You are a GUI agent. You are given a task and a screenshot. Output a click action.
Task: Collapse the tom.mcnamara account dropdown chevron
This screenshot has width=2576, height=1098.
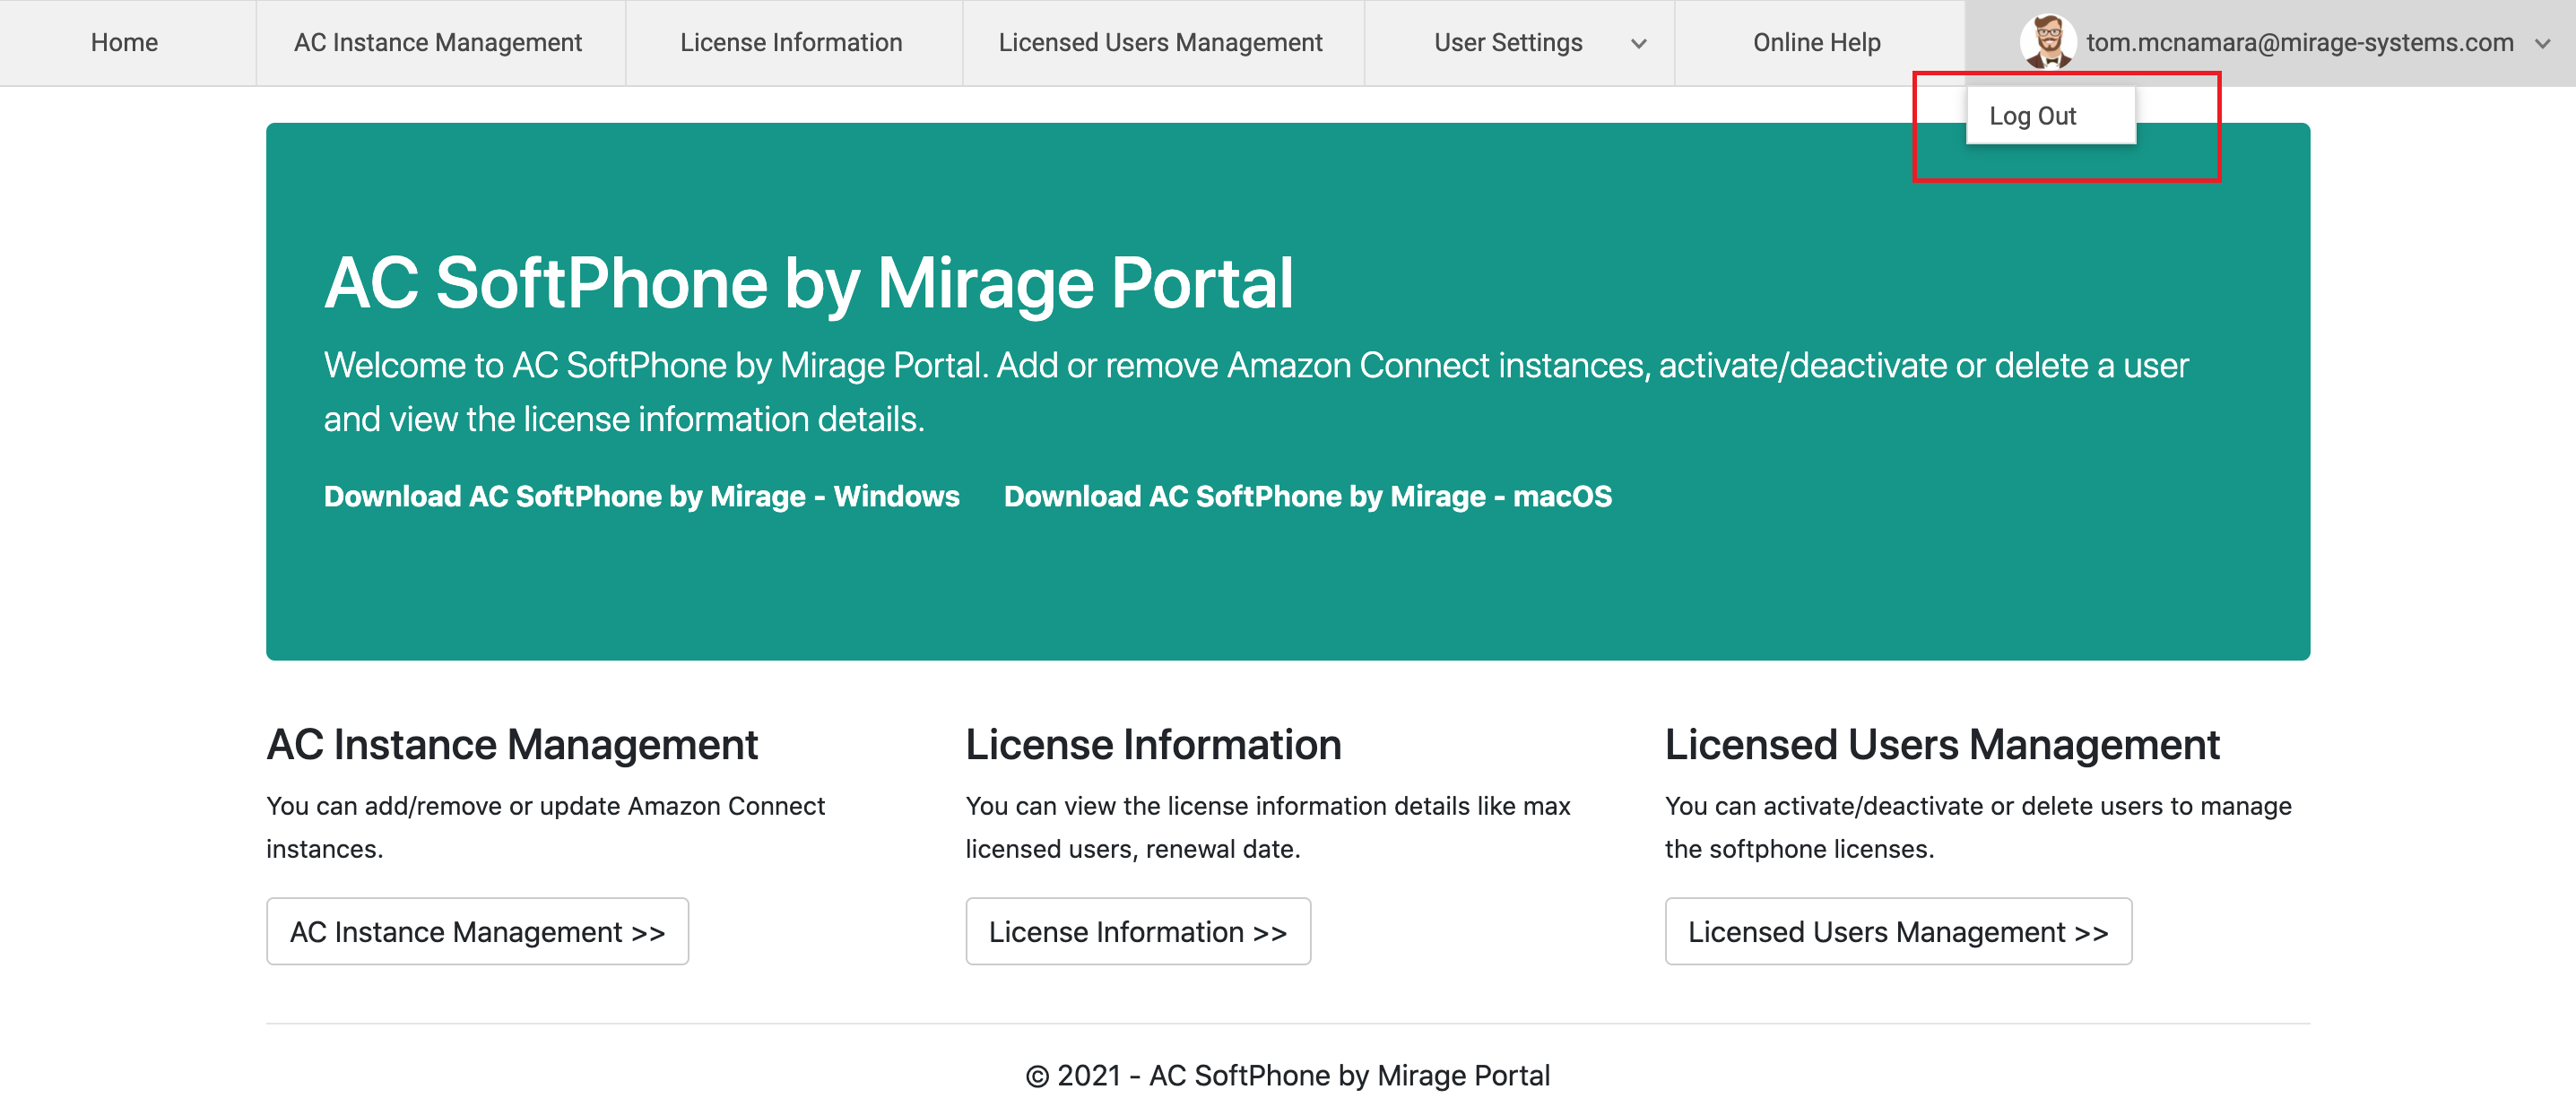pyautogui.click(x=2542, y=44)
